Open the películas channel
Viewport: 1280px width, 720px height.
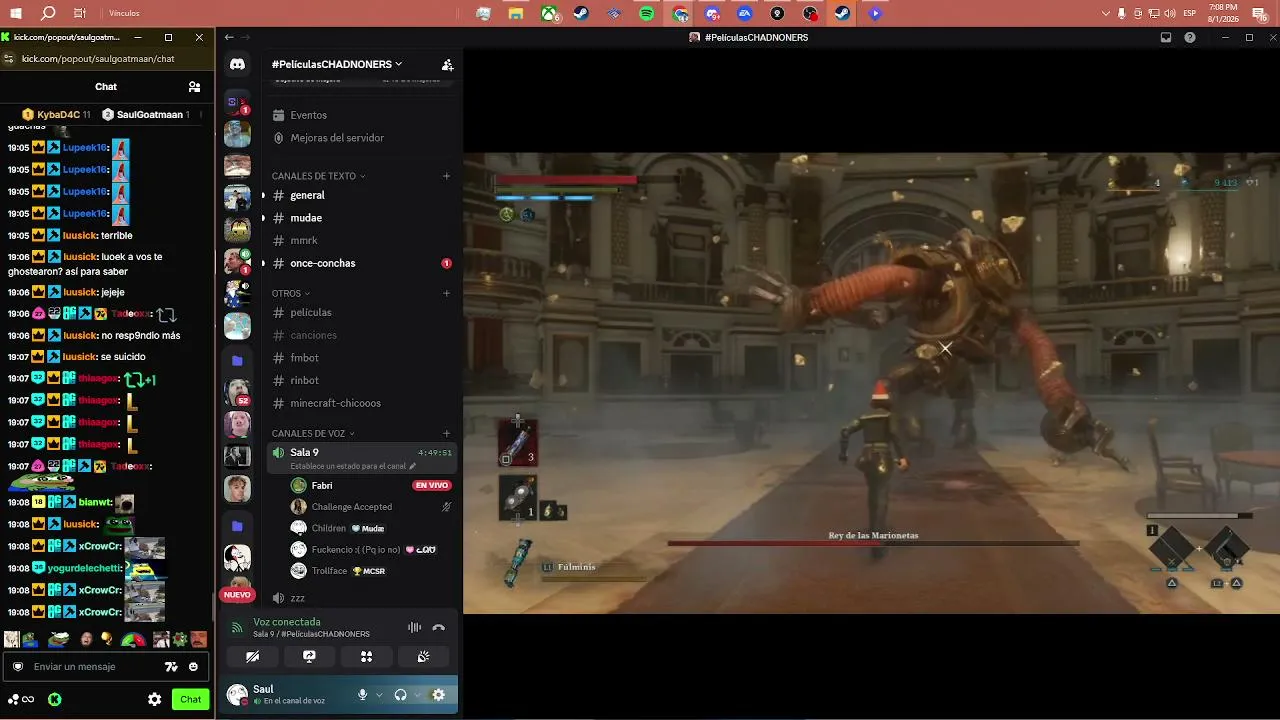click(362, 313)
